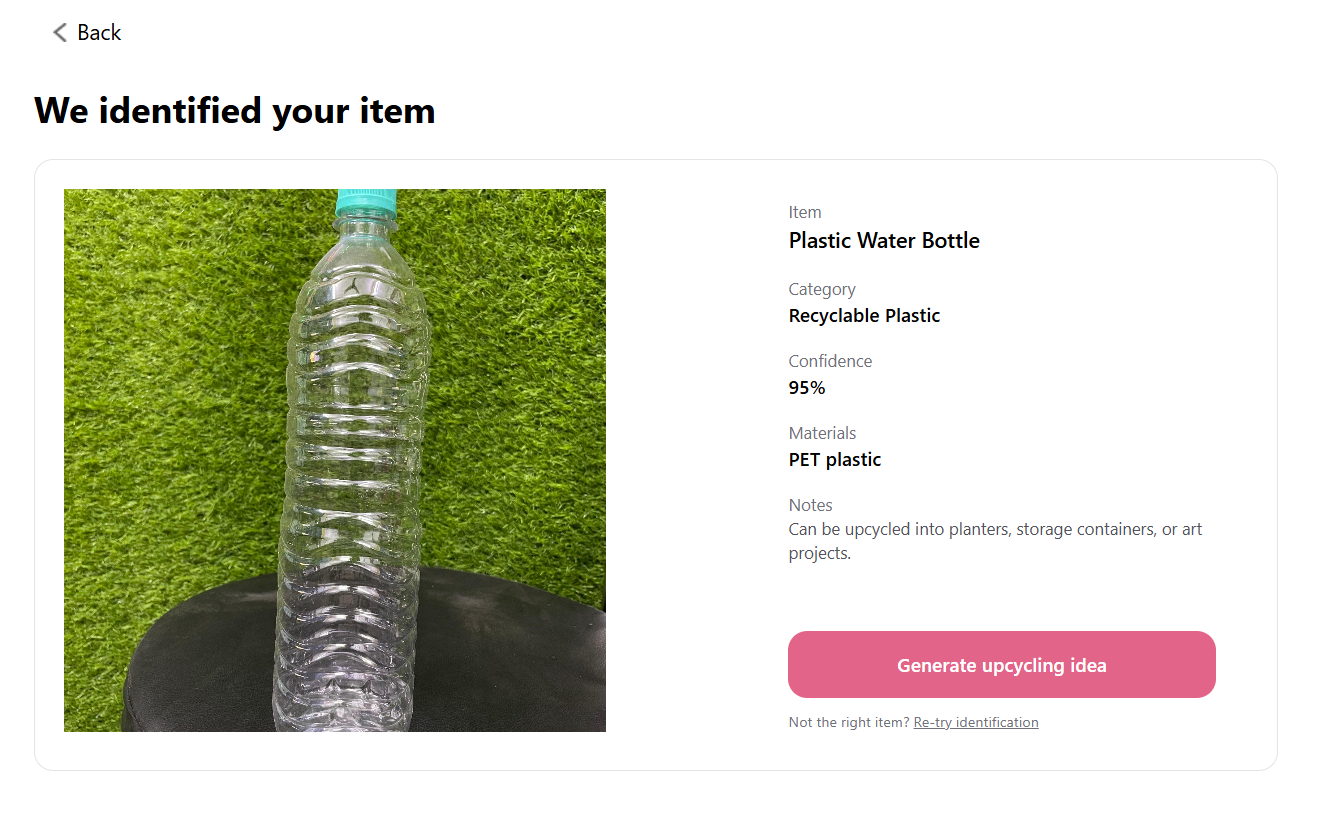Click the back chevron arrow icon
The image size is (1324, 817).
click(x=60, y=33)
